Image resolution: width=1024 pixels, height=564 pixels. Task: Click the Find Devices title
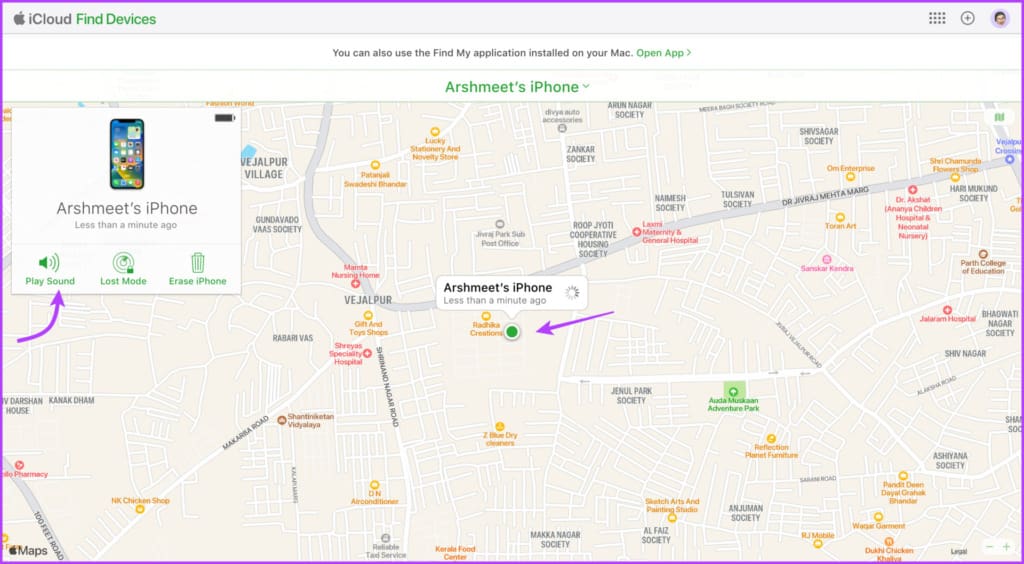(x=116, y=19)
